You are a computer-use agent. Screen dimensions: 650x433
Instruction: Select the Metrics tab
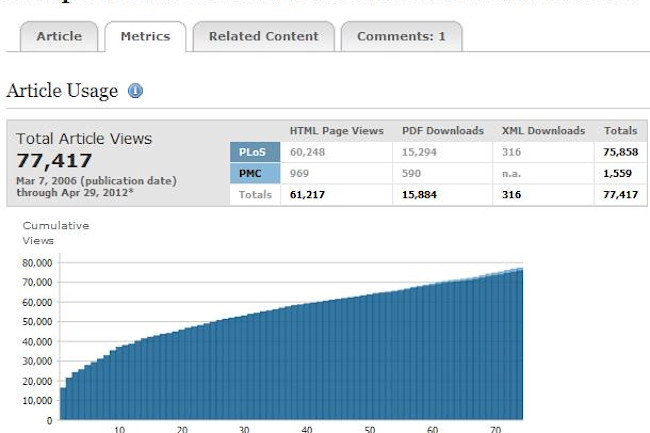(146, 36)
